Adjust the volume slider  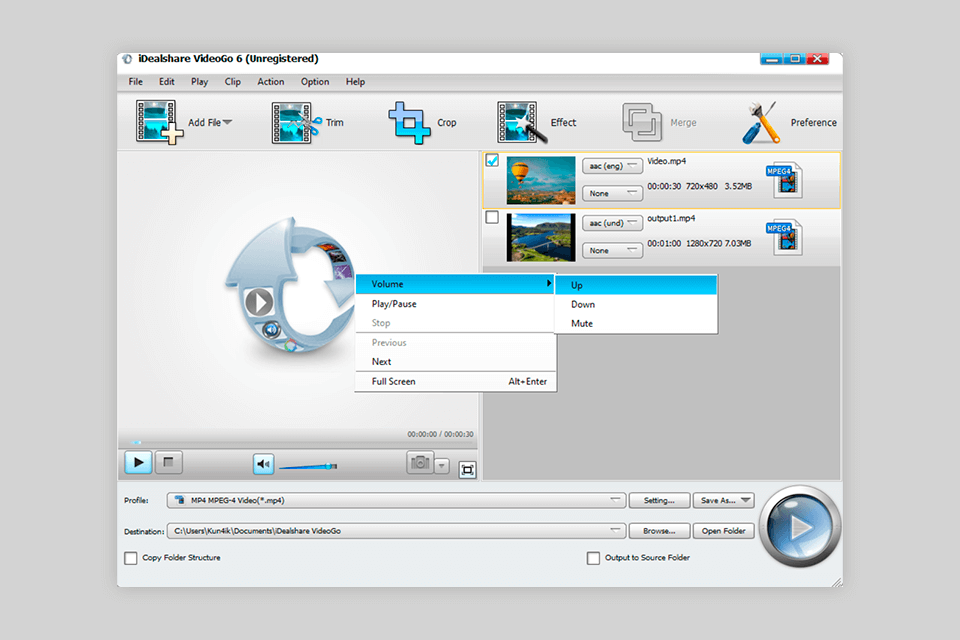click(308, 467)
